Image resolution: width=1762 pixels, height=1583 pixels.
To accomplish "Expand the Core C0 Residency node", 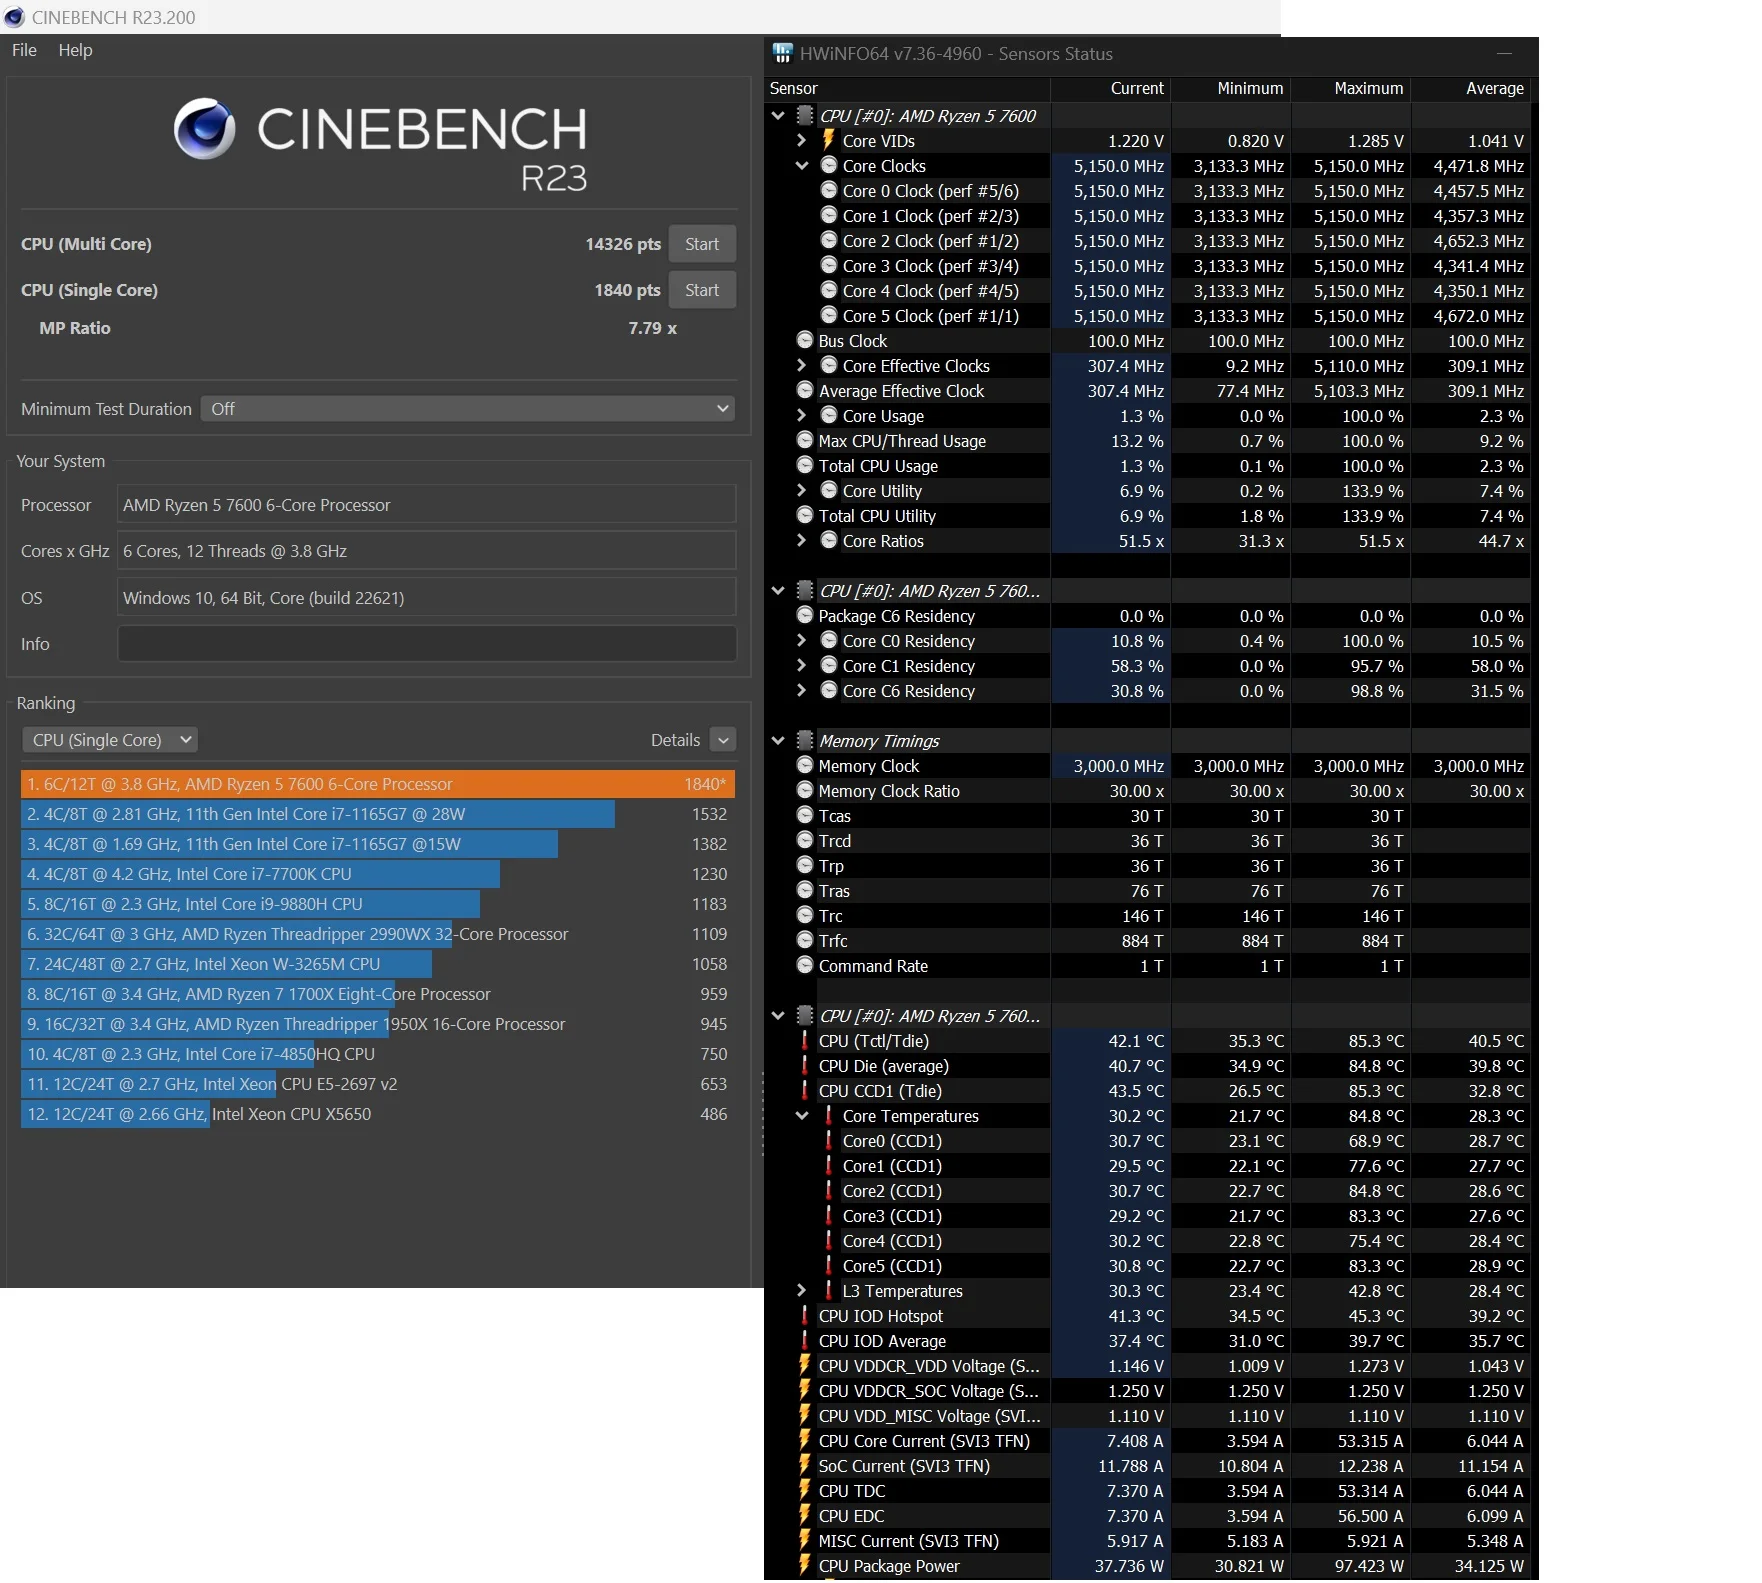I will tap(802, 640).
